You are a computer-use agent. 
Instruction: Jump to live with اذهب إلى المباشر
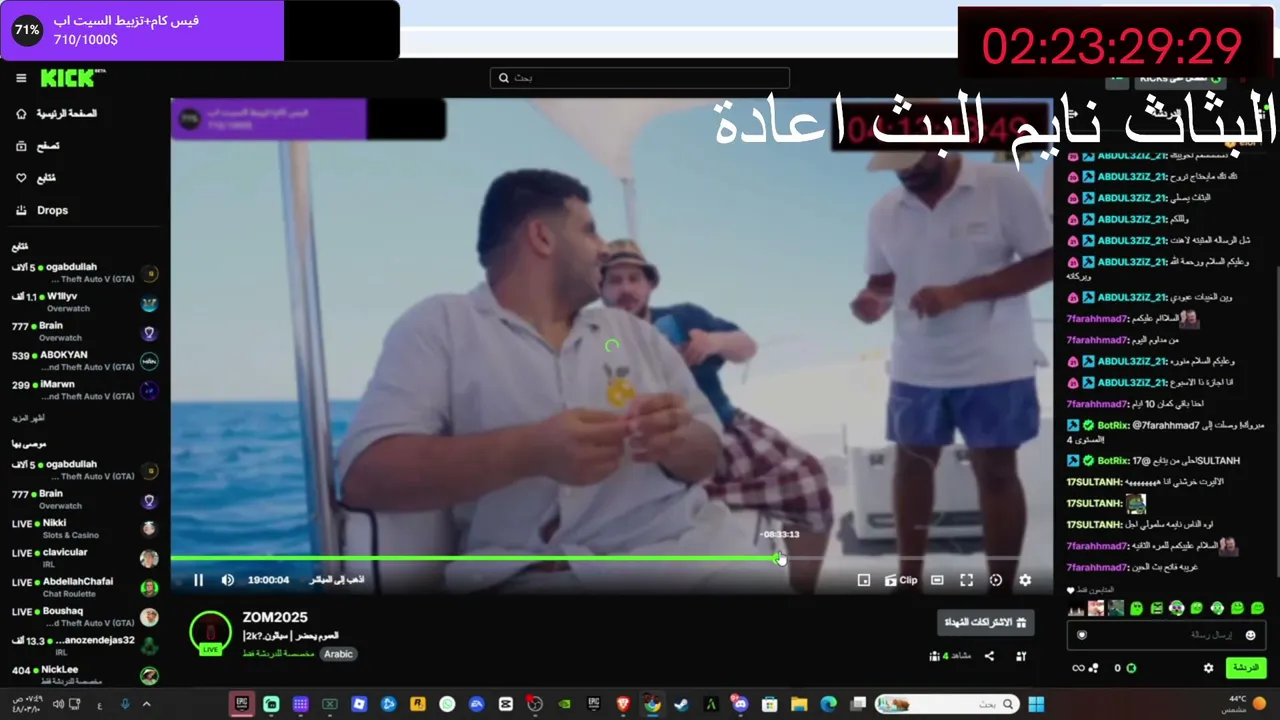337,580
